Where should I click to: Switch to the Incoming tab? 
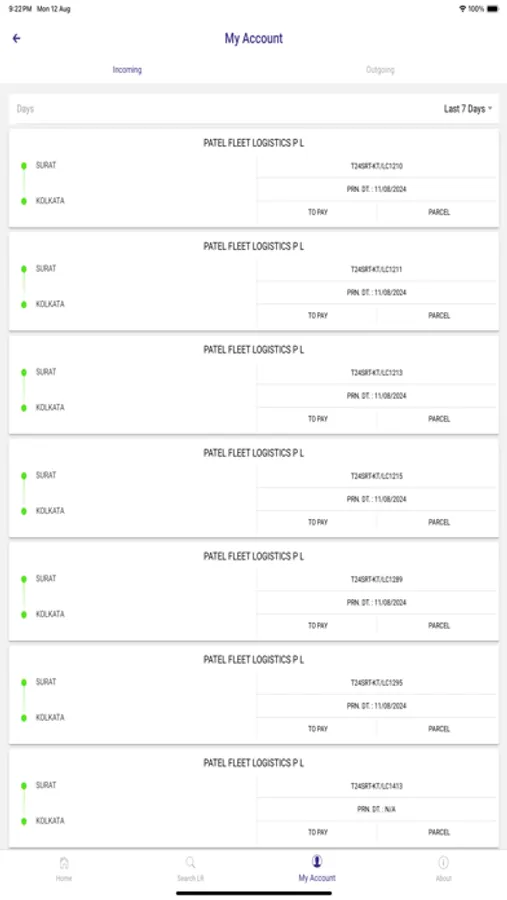127,70
